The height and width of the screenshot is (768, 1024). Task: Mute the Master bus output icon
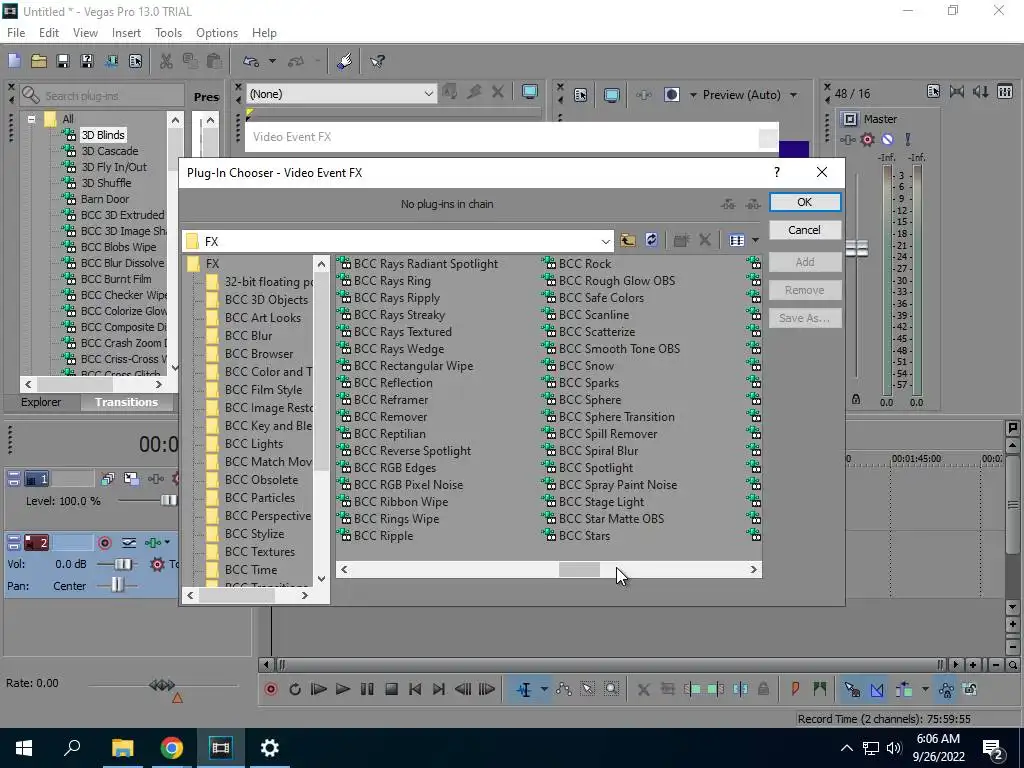[888, 139]
